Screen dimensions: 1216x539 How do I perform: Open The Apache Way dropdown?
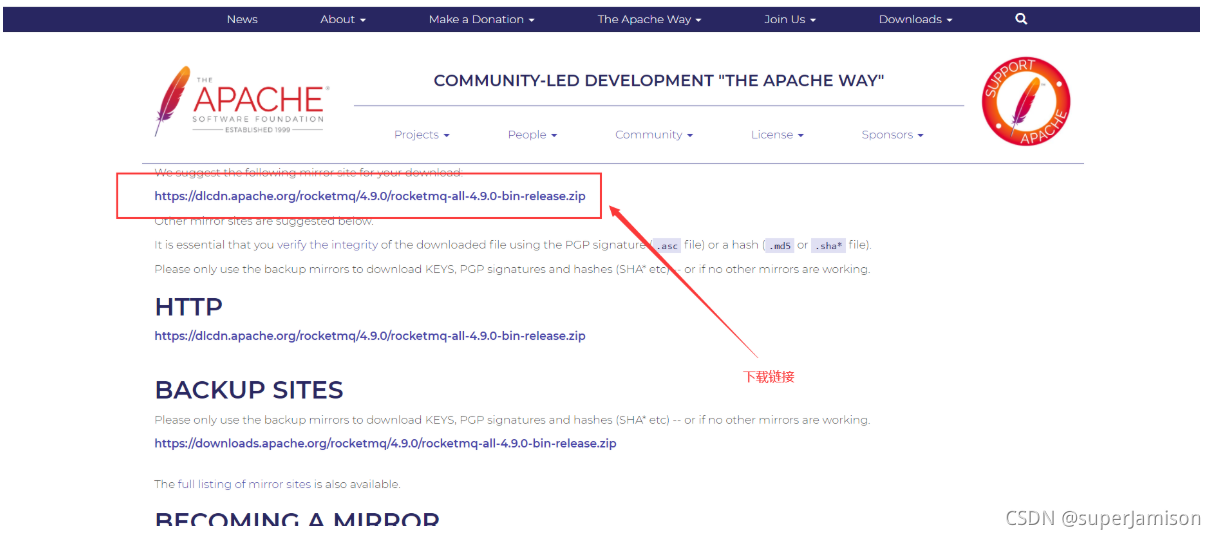650,19
